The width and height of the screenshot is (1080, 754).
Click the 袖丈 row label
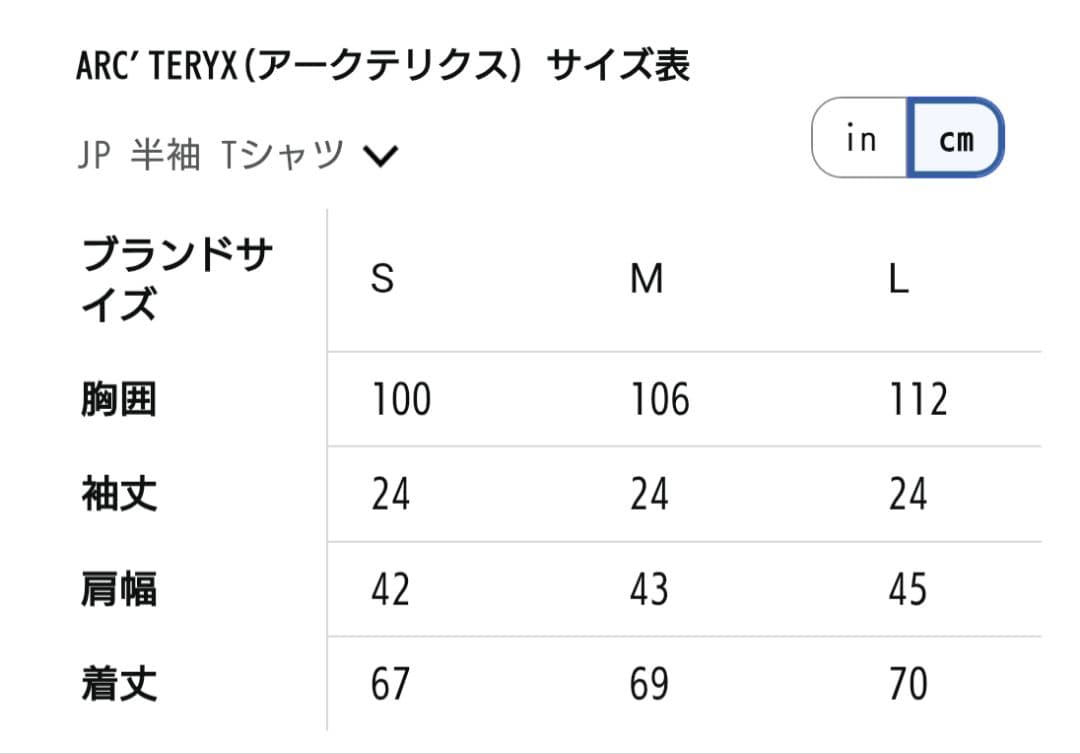[117, 493]
